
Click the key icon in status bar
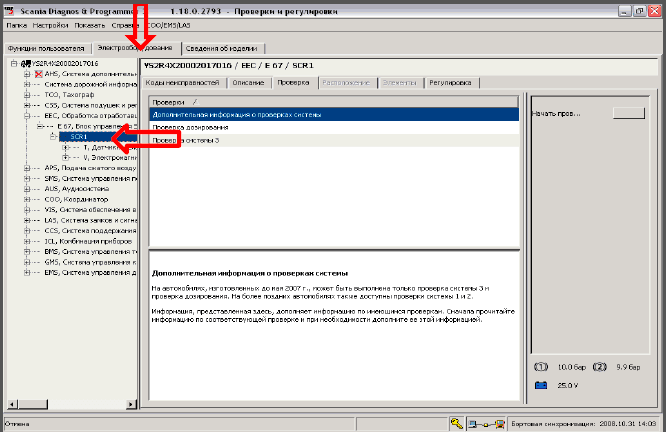pyautogui.click(x=456, y=424)
